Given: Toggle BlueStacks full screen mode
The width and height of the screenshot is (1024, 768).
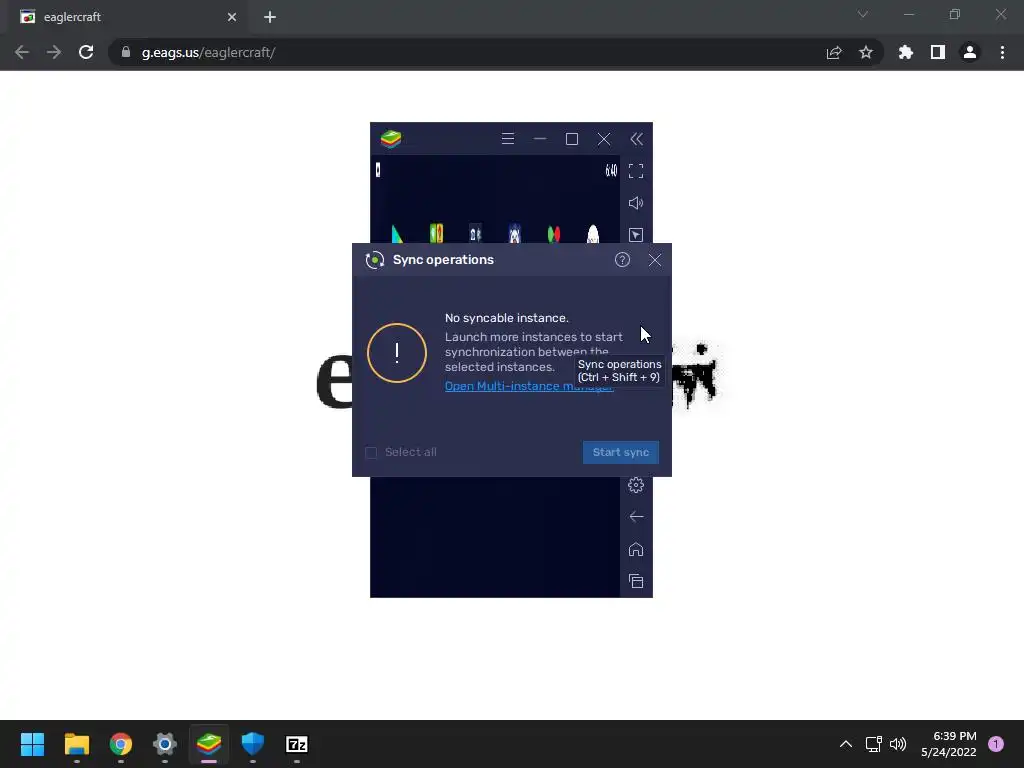Looking at the screenshot, I should click(x=636, y=171).
